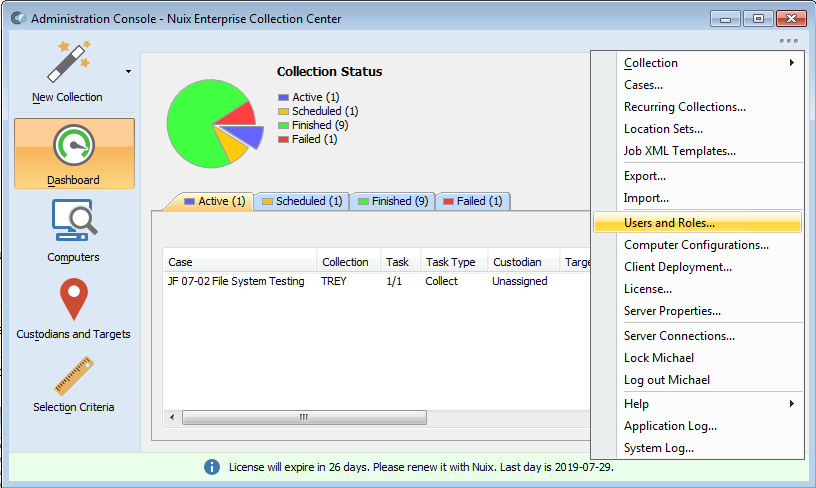Select the Dashboard gauge icon
Viewport: 816px width, 488px height.
(74, 145)
